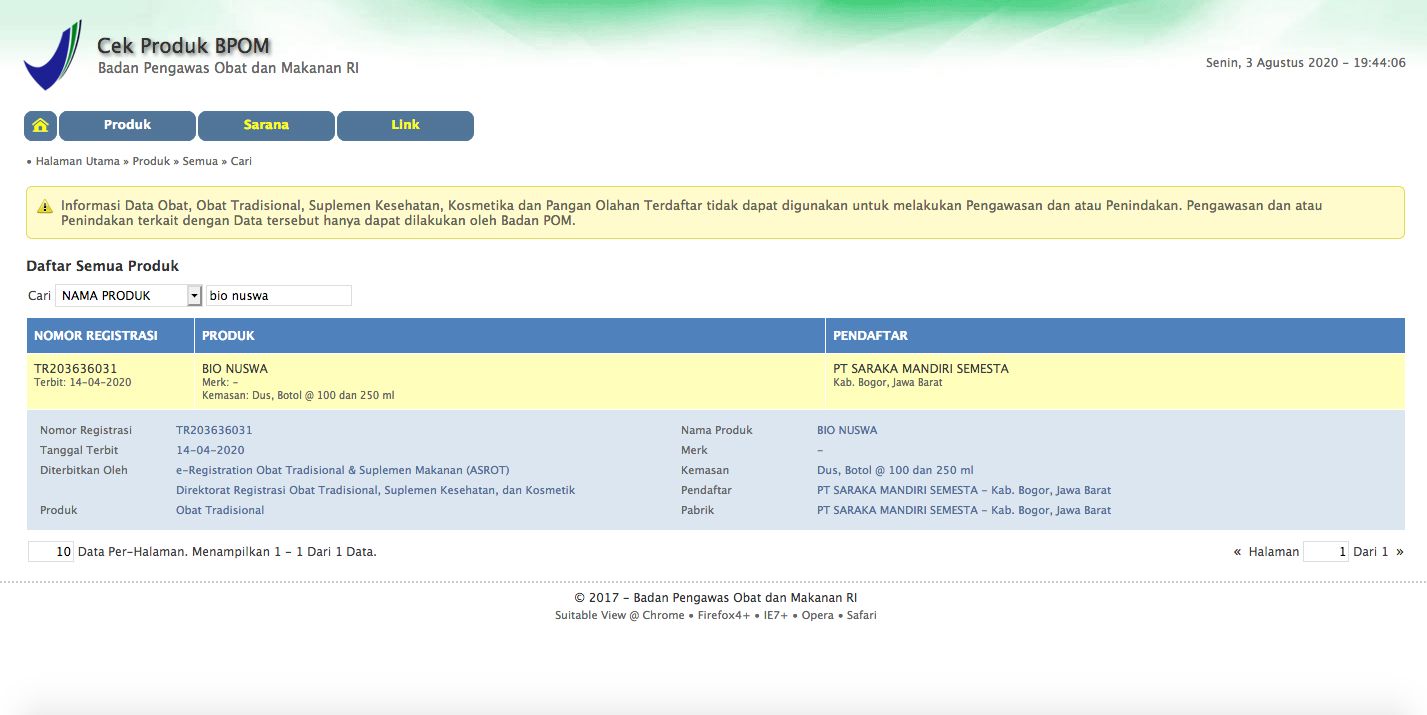This screenshot has width=1427, height=715.
Task: Open the Link menu
Action: pyautogui.click(x=405, y=126)
